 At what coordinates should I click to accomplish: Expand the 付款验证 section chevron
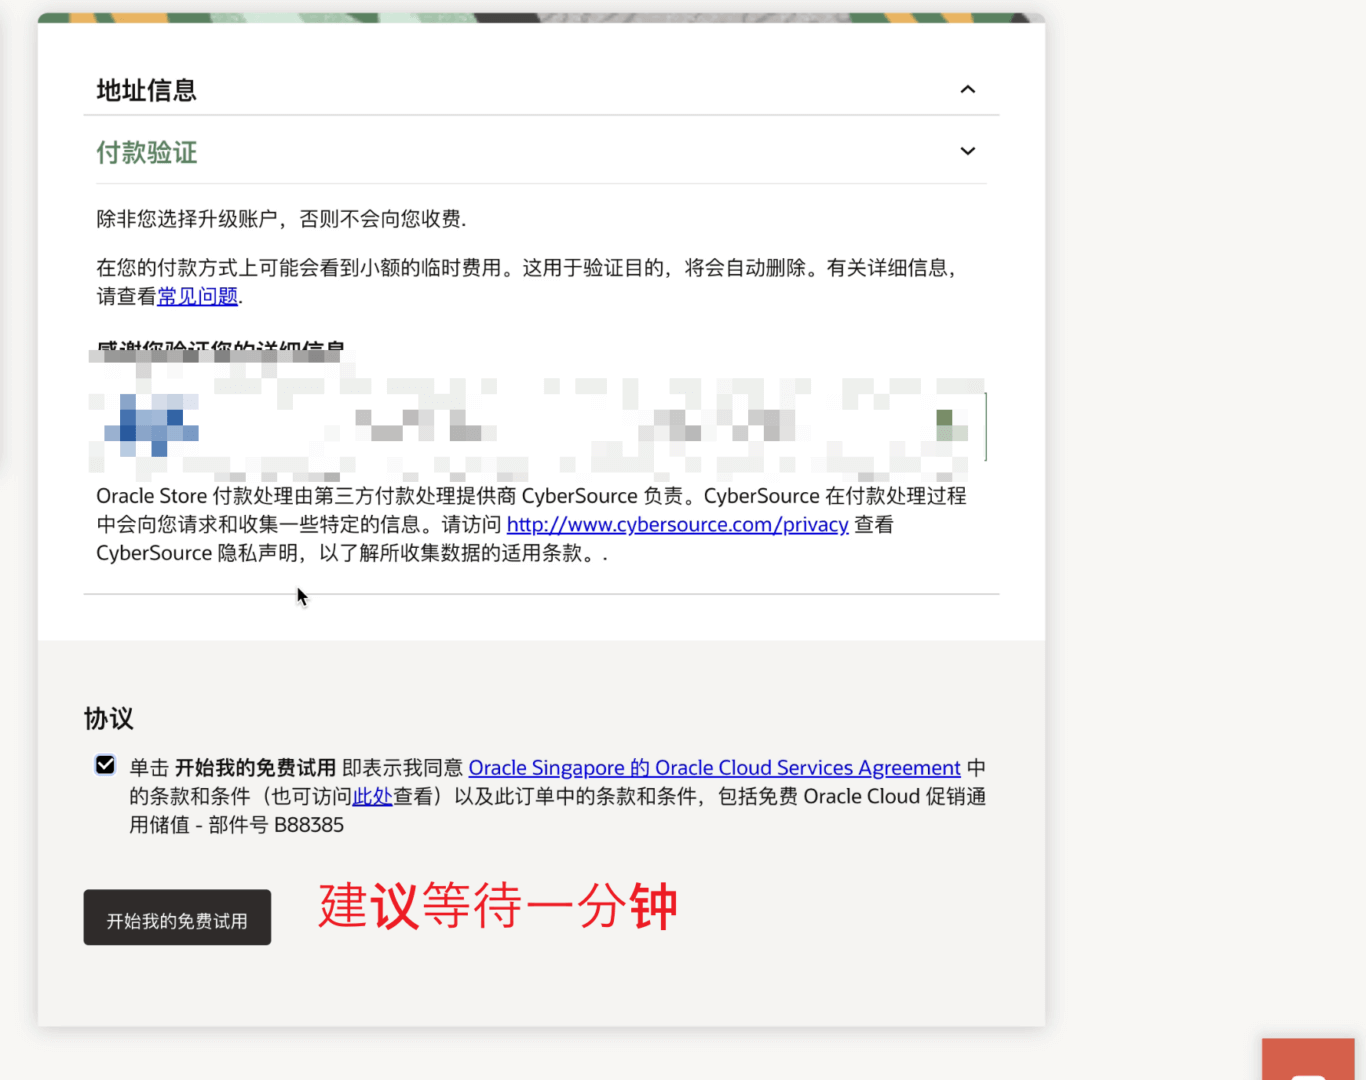point(967,151)
